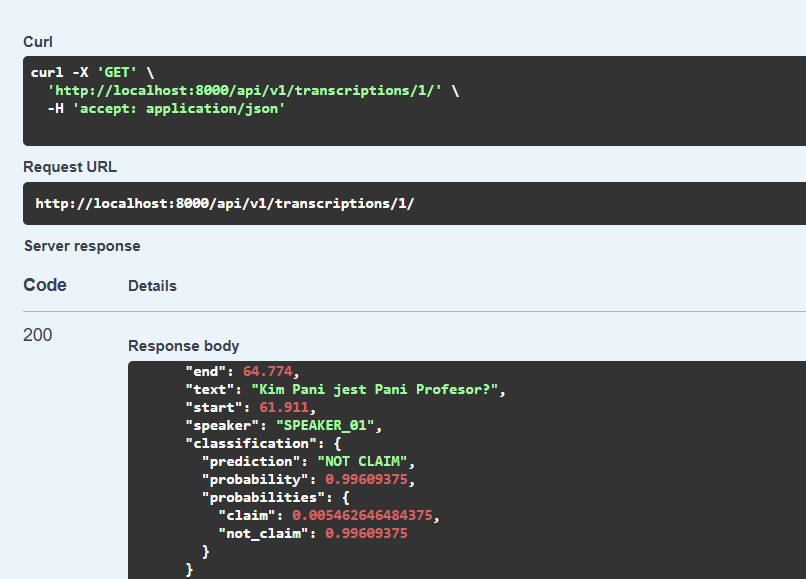Screen dimensions: 806x579
Task: Click the prediction value NOT CLAIM
Action: (x=365, y=461)
